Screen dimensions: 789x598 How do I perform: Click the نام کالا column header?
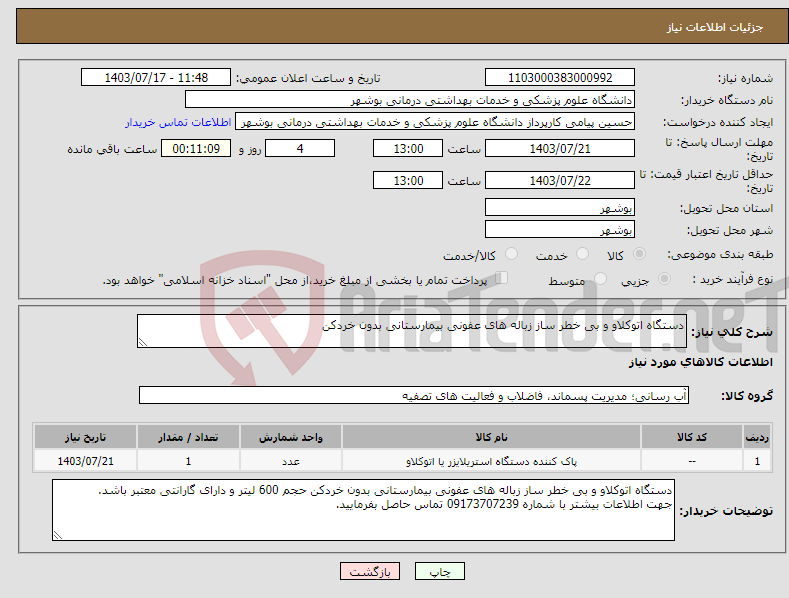pyautogui.click(x=491, y=437)
